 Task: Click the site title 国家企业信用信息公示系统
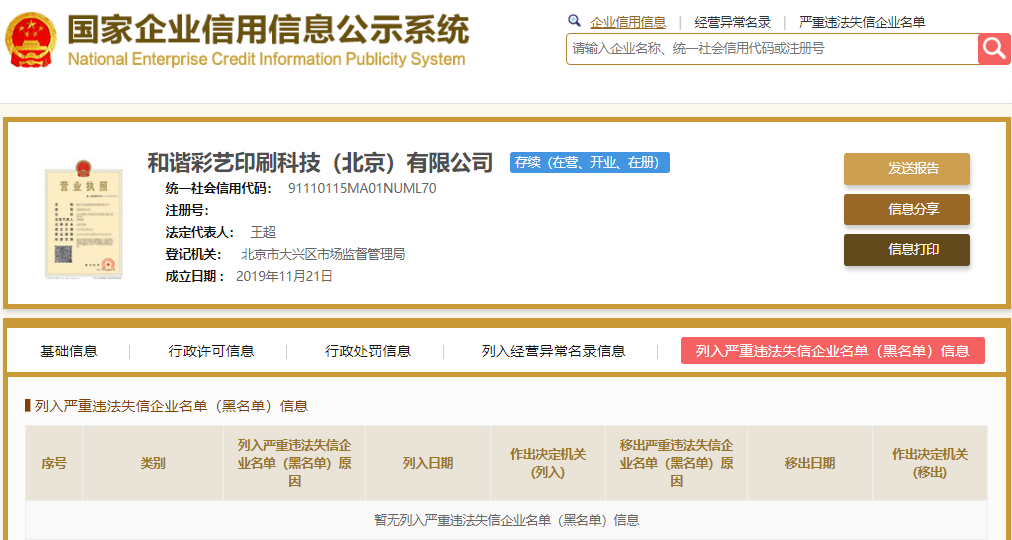coord(268,30)
